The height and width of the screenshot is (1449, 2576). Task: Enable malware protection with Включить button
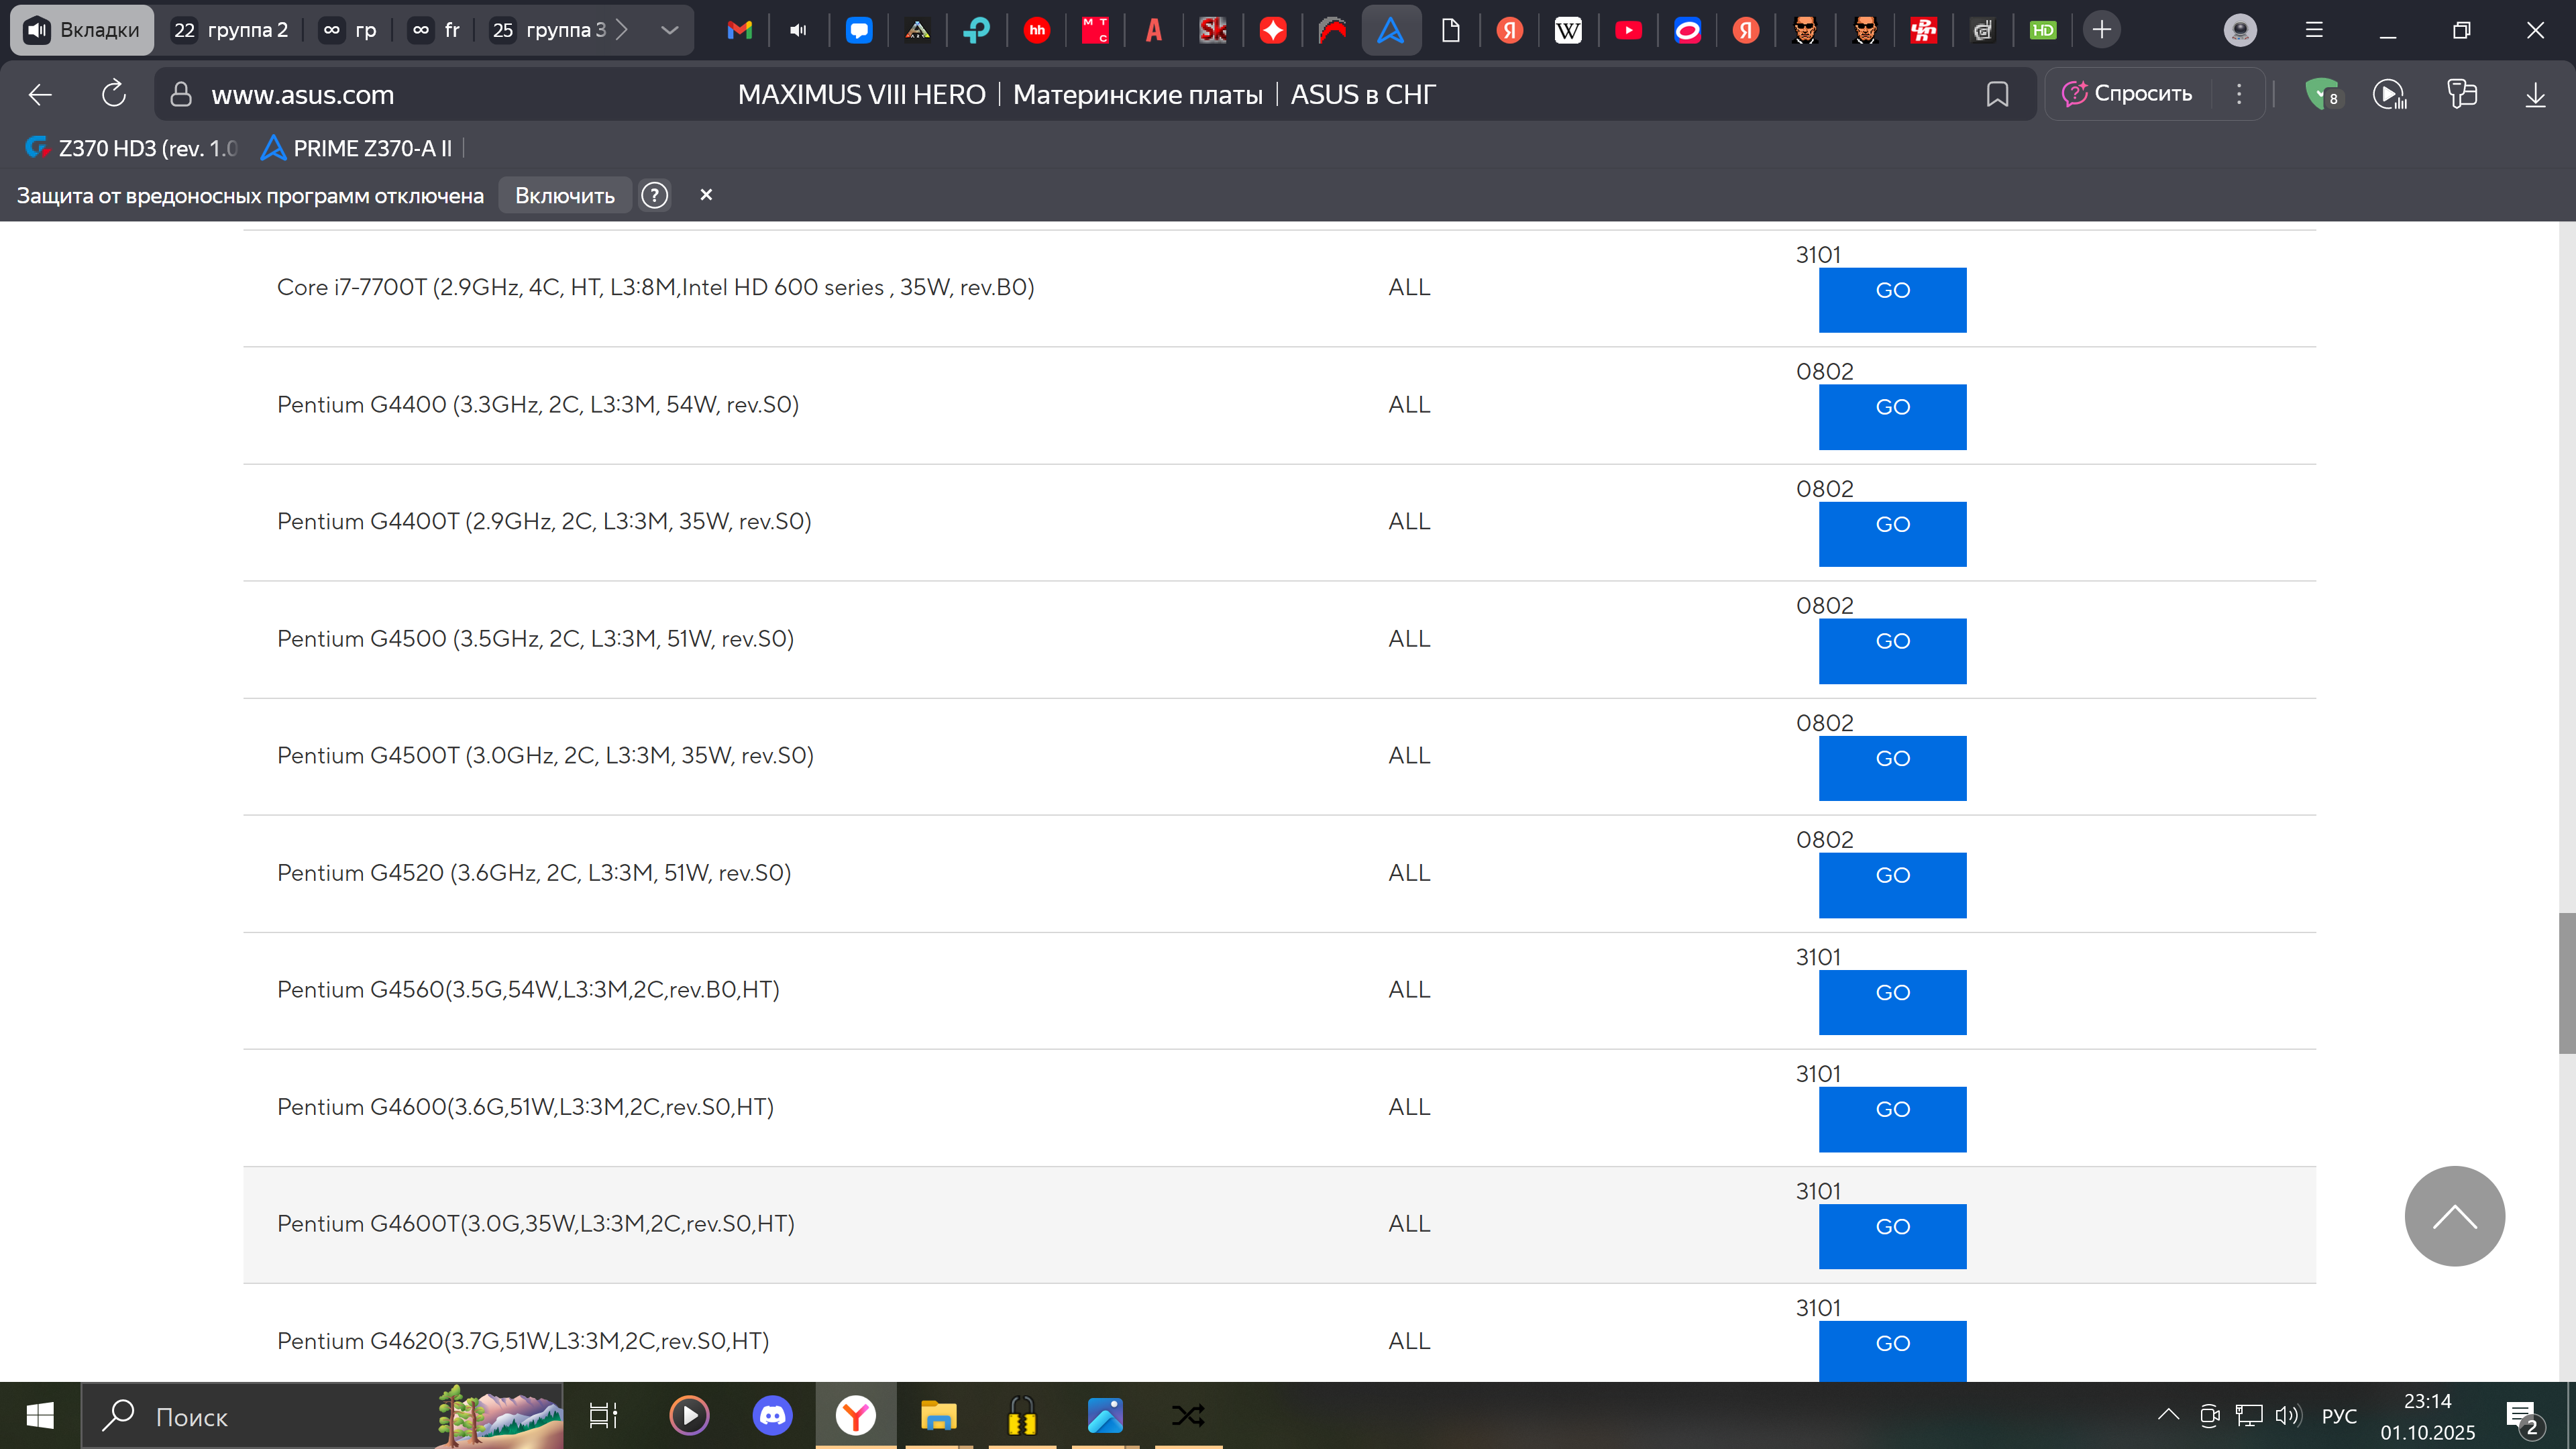point(564,195)
